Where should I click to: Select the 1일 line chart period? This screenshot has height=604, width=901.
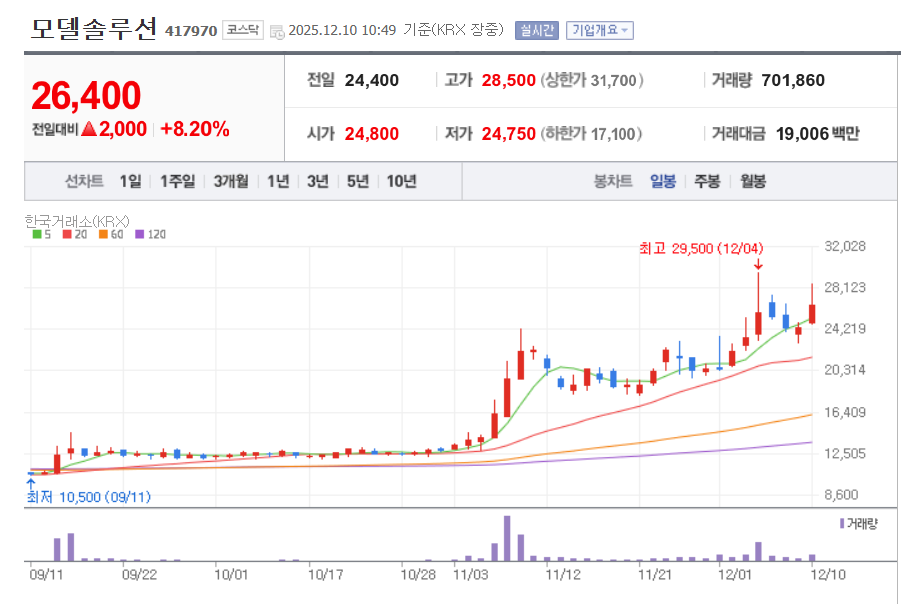coord(130,181)
